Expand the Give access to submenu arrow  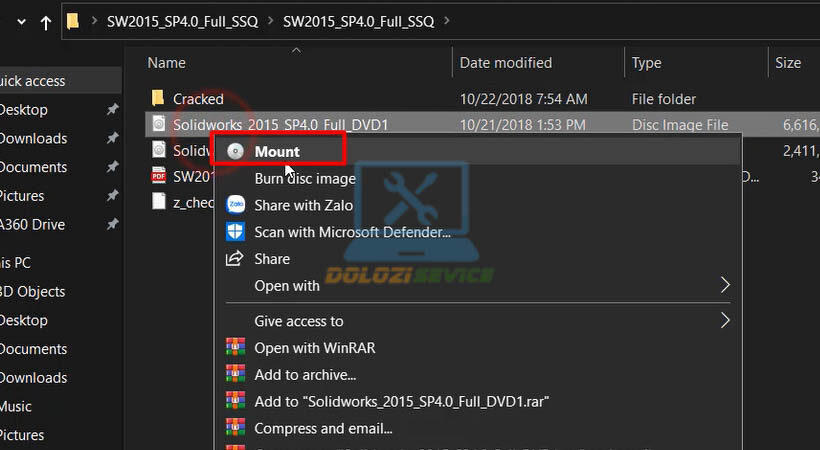coord(725,321)
